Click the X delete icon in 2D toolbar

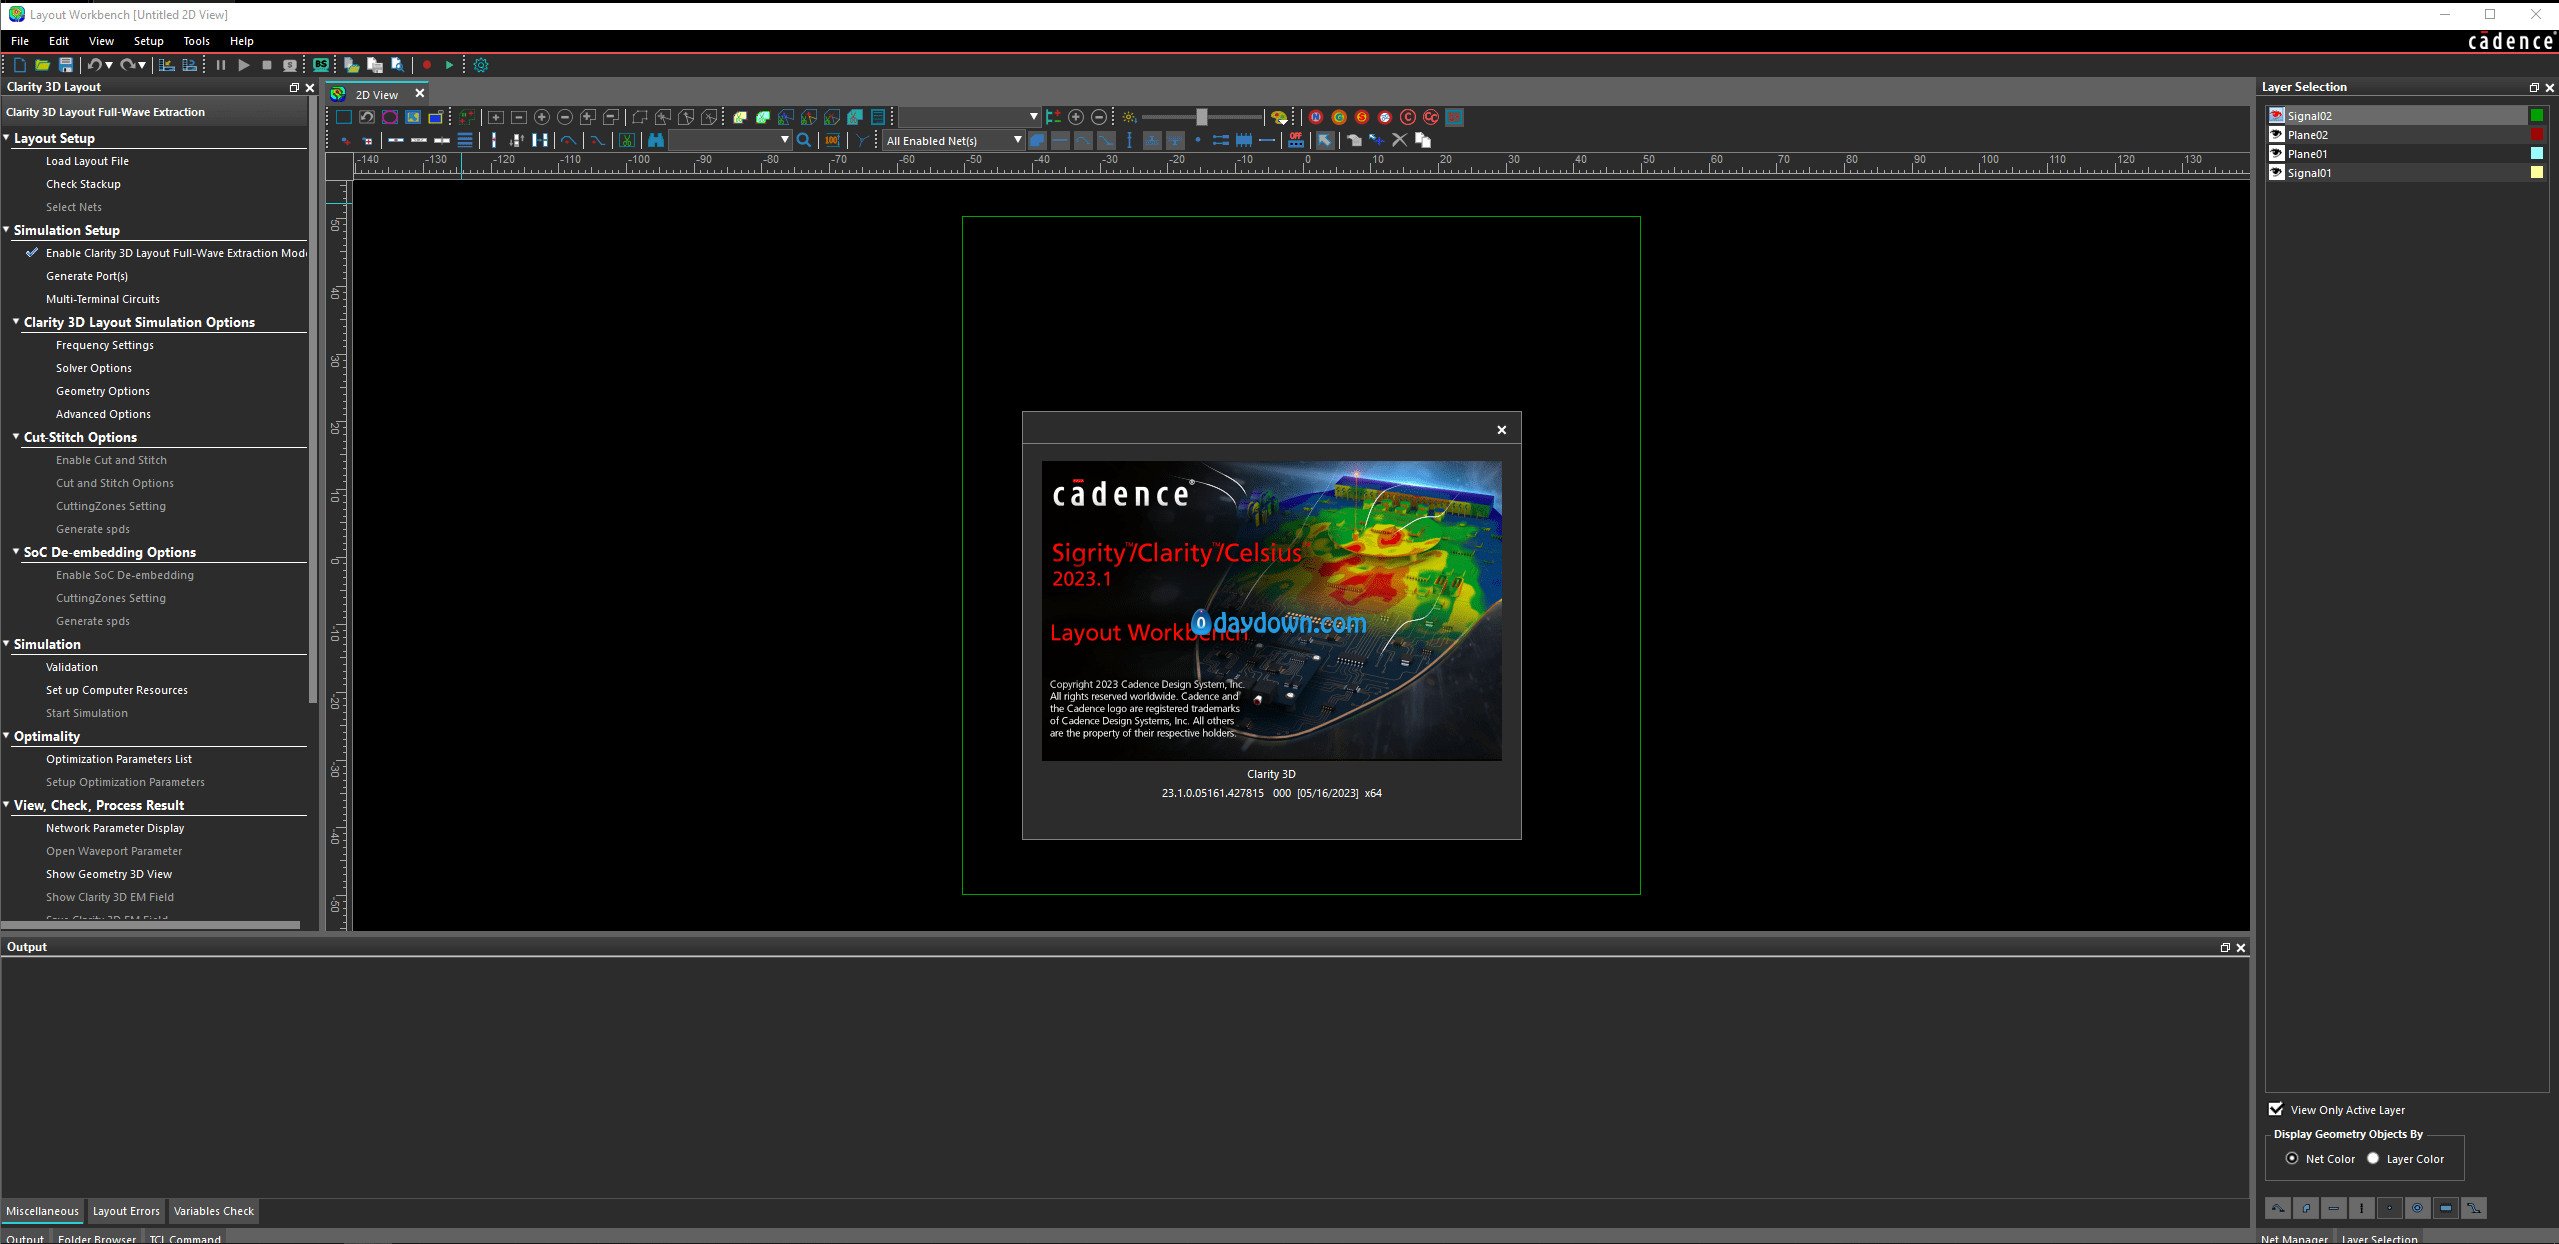pyautogui.click(x=1400, y=140)
